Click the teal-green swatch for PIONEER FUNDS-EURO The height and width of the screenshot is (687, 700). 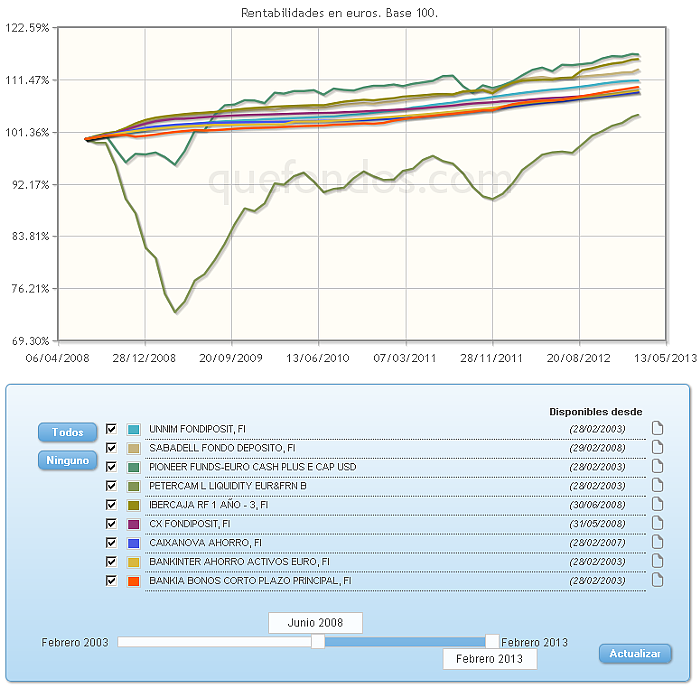coord(133,467)
